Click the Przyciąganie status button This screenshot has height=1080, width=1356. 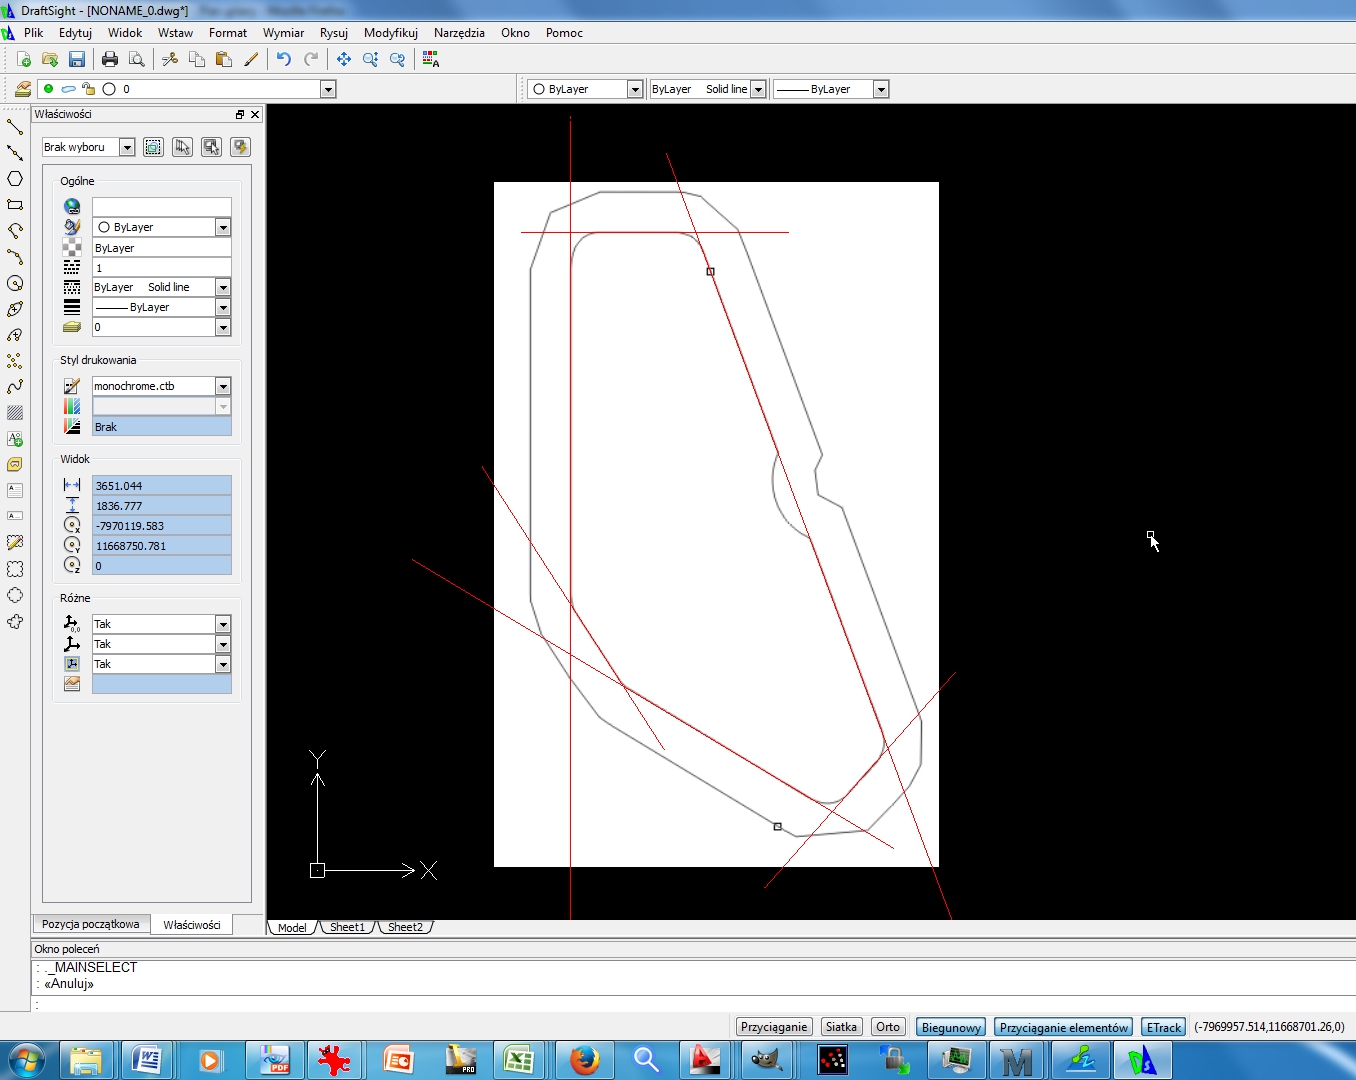click(773, 1027)
